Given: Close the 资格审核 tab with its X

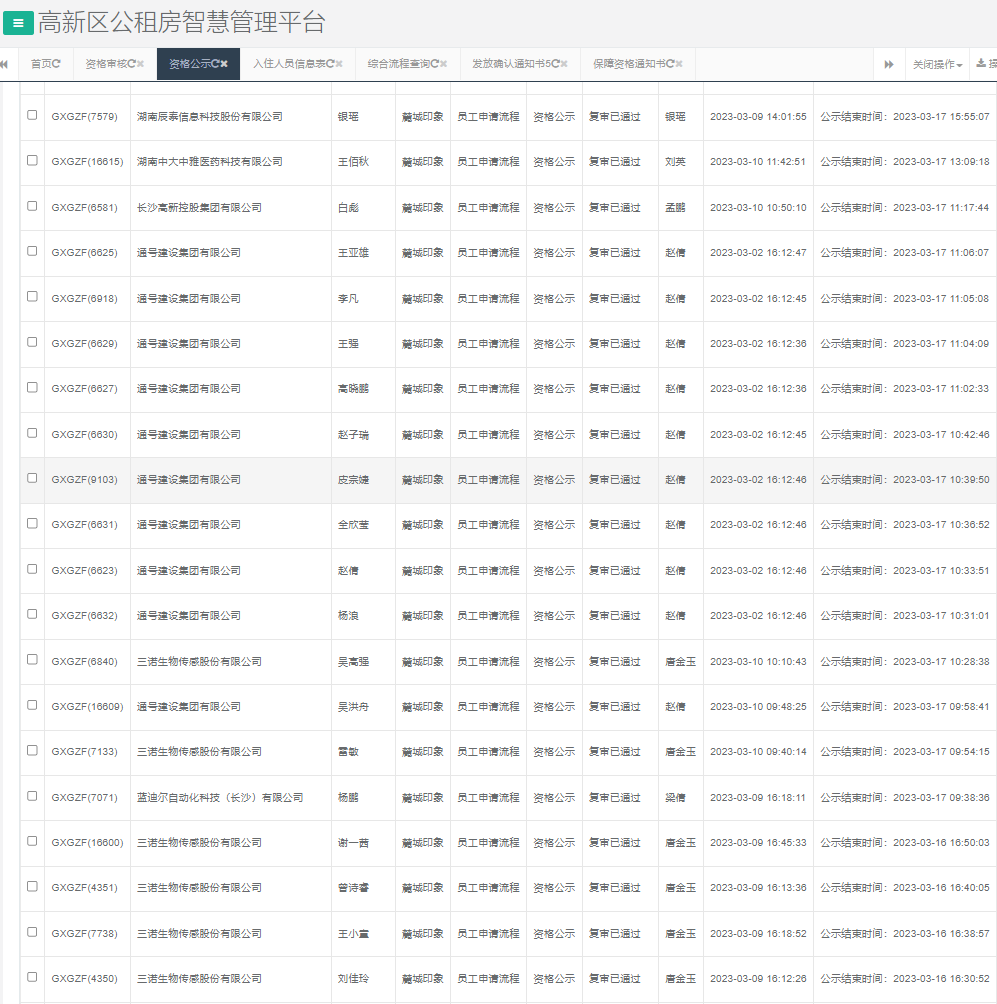Looking at the screenshot, I should tap(141, 64).
